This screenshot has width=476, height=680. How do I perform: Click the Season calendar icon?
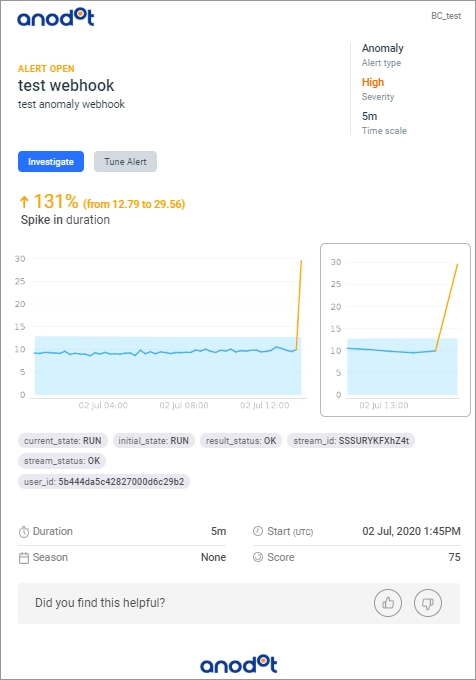point(24,558)
